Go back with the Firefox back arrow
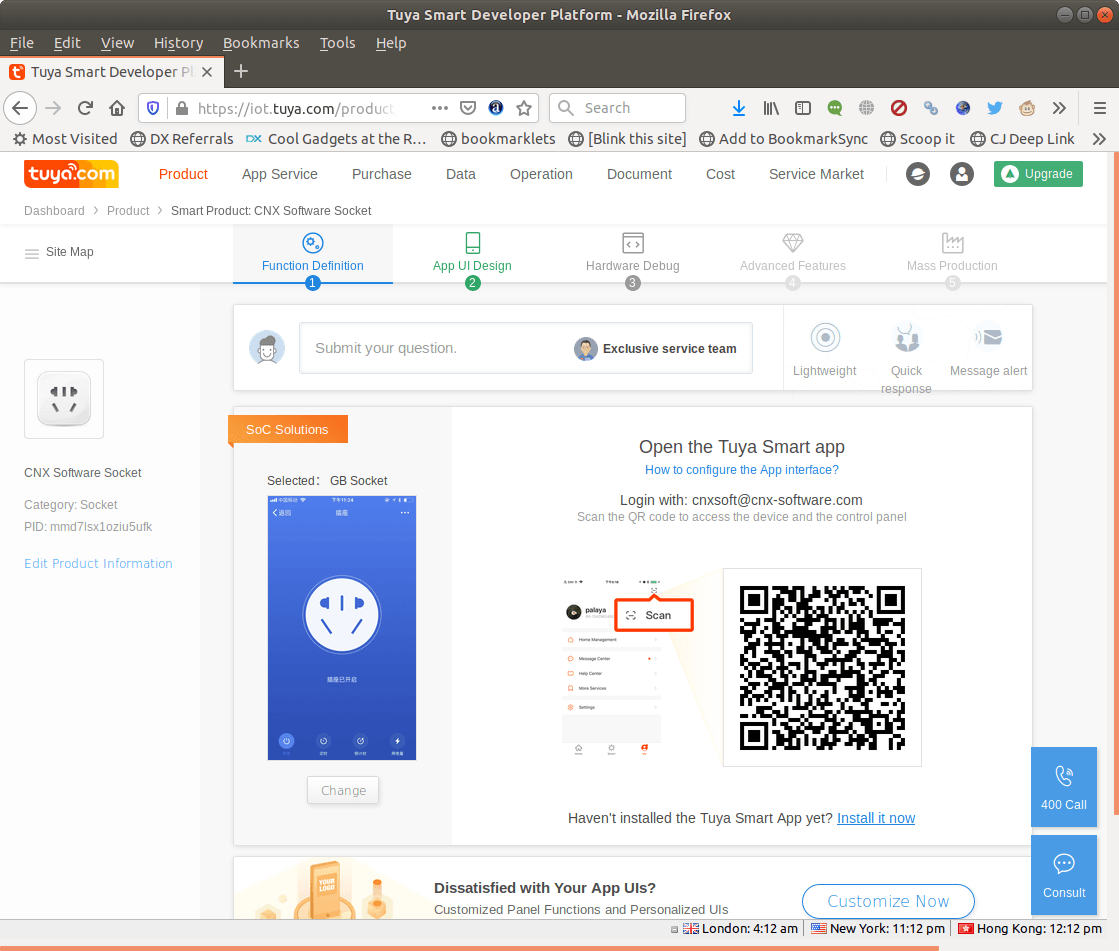 pos(20,108)
